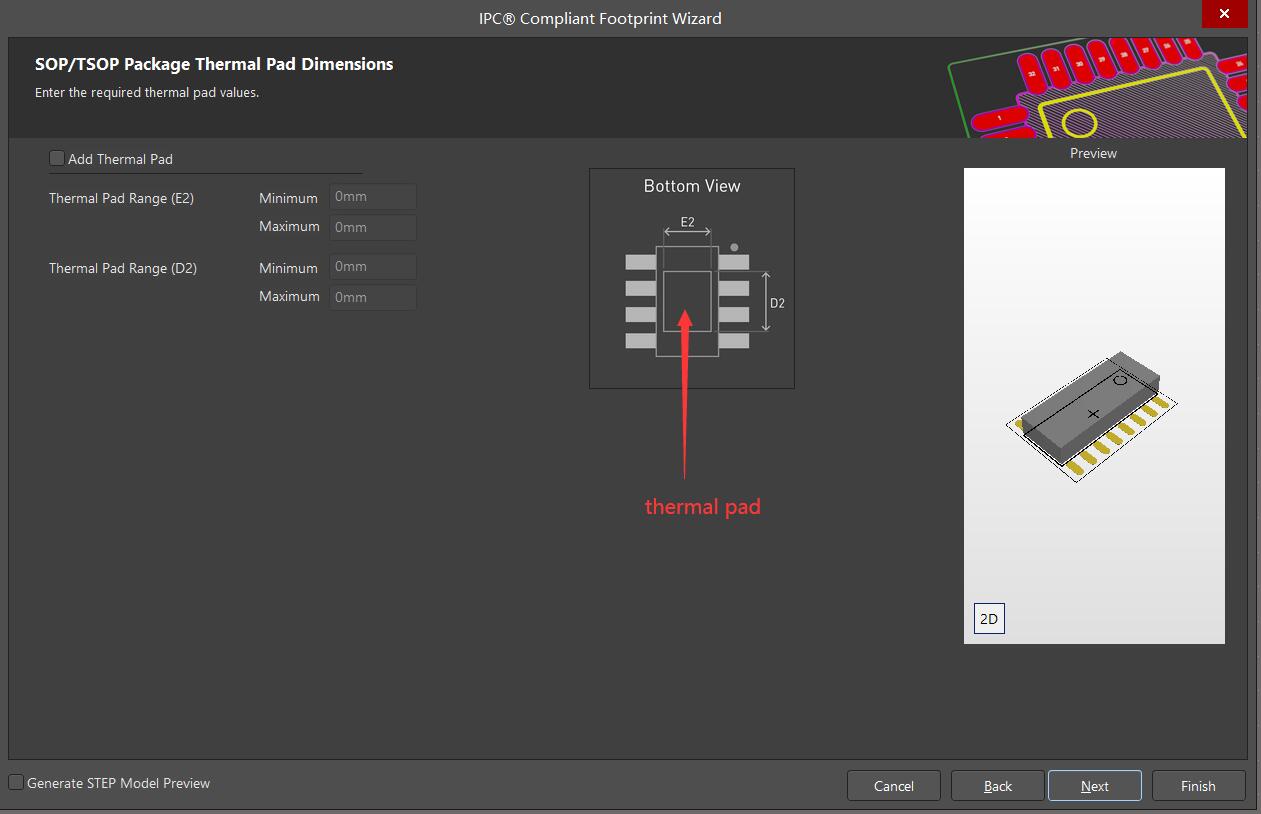The image size is (1261, 814).
Task: Click the Thermal Pad Range (D2) label
Action: 123,268
